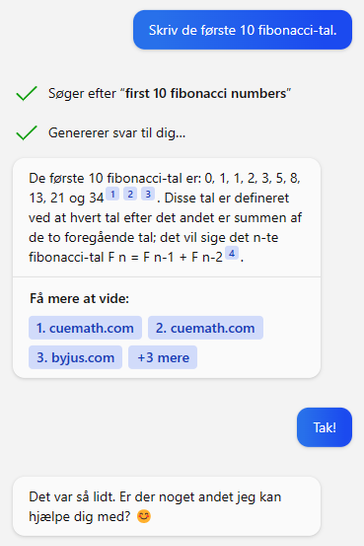Visit the 3. byjus.com source

75,357
